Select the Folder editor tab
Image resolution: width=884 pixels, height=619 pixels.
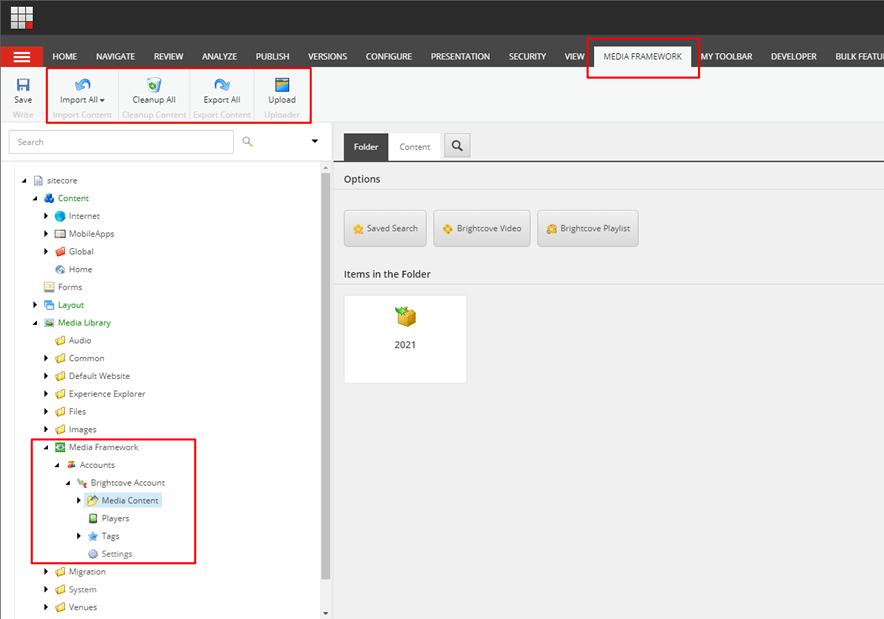366,147
